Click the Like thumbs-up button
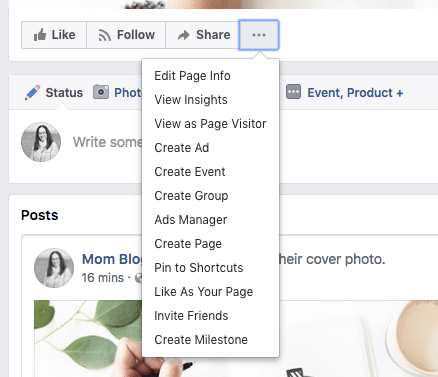Viewport: 438px width, 377px height. pyautogui.click(x=54, y=35)
